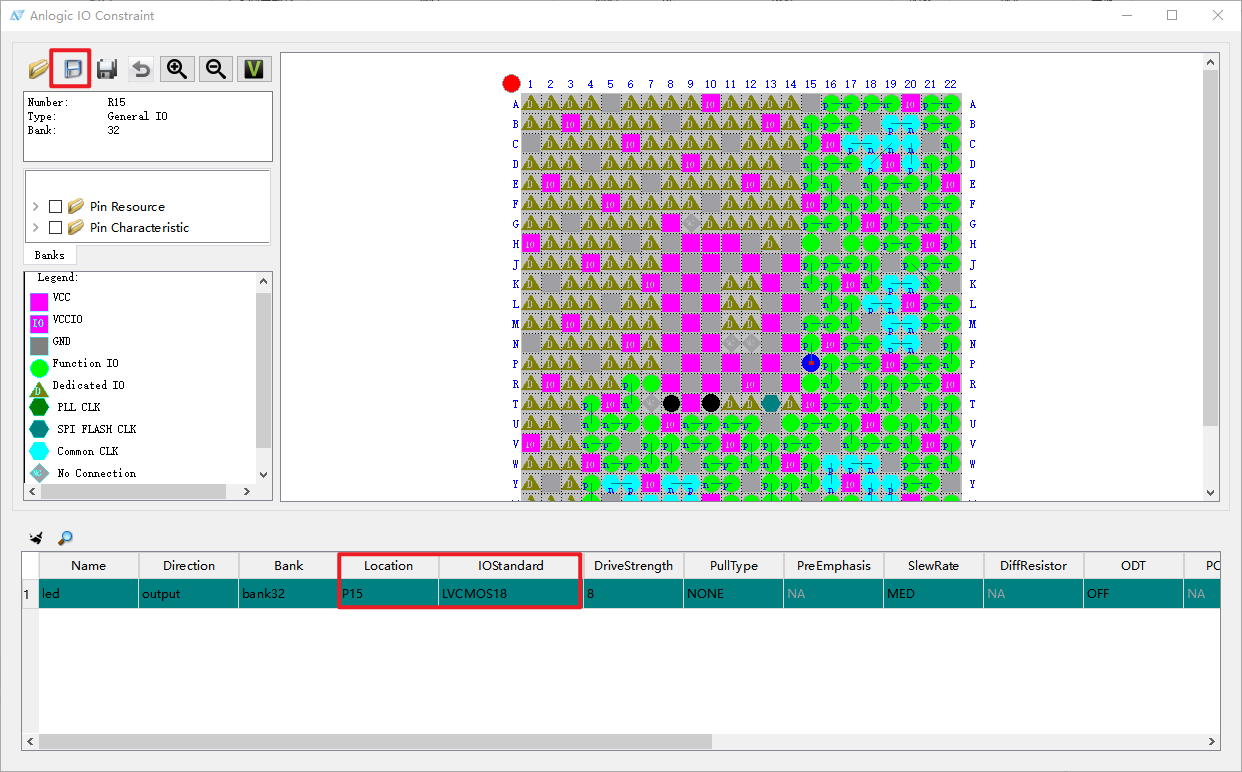Open the IOStandard cell LVCMOS18 dropdown
The height and width of the screenshot is (772, 1242).
point(511,593)
